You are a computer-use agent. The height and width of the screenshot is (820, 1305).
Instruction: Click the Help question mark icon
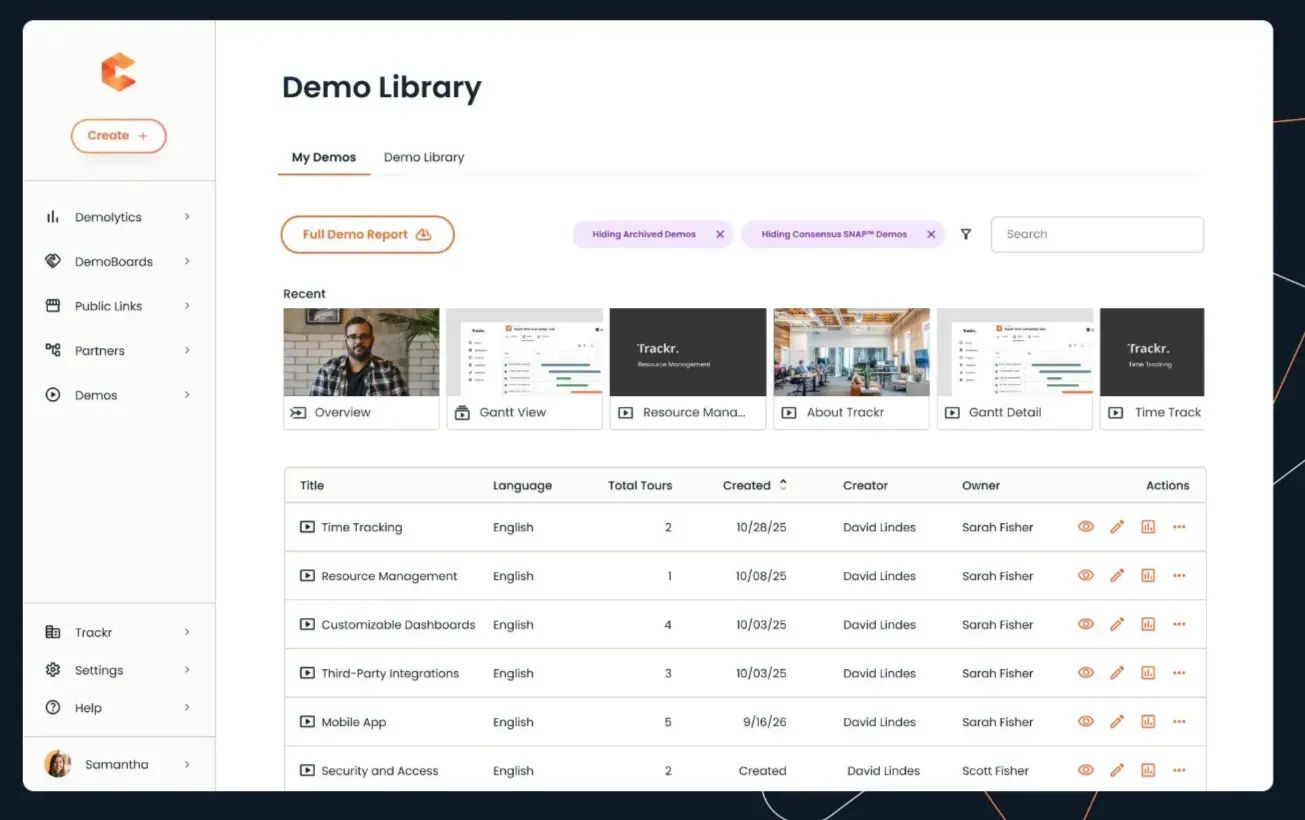[53, 708]
